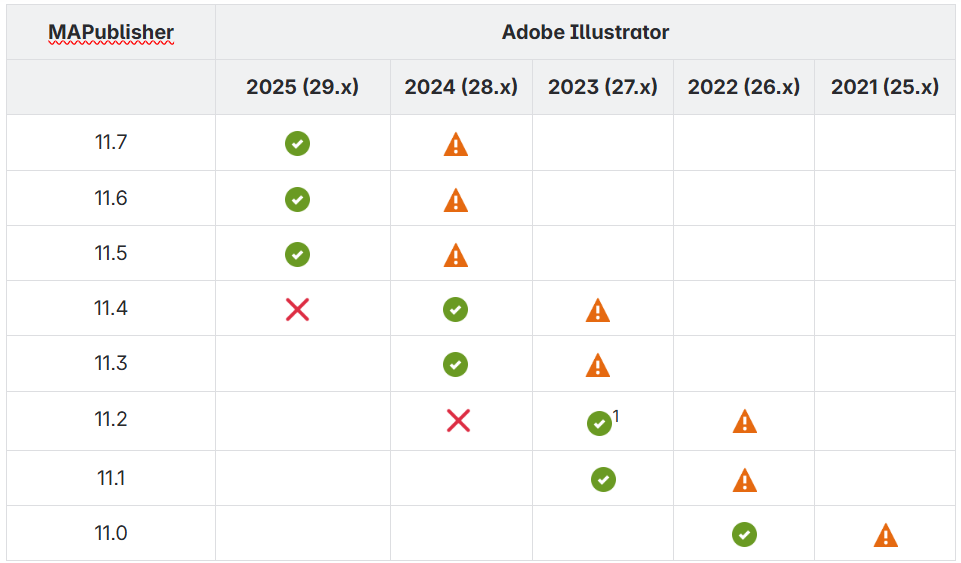Click green checkmark for 11.7 under 2025

coord(297,143)
